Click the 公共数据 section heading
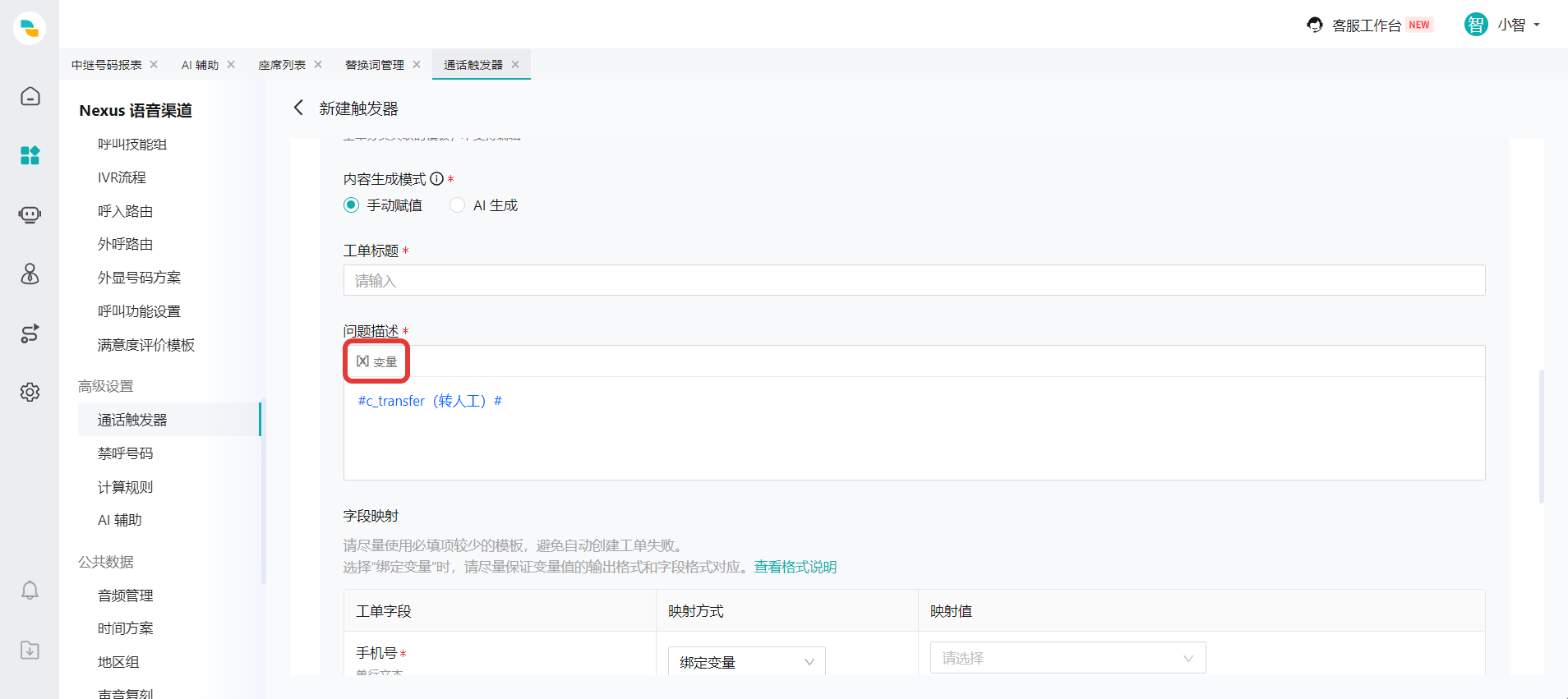Viewport: 1568px width, 699px height. pos(106,561)
